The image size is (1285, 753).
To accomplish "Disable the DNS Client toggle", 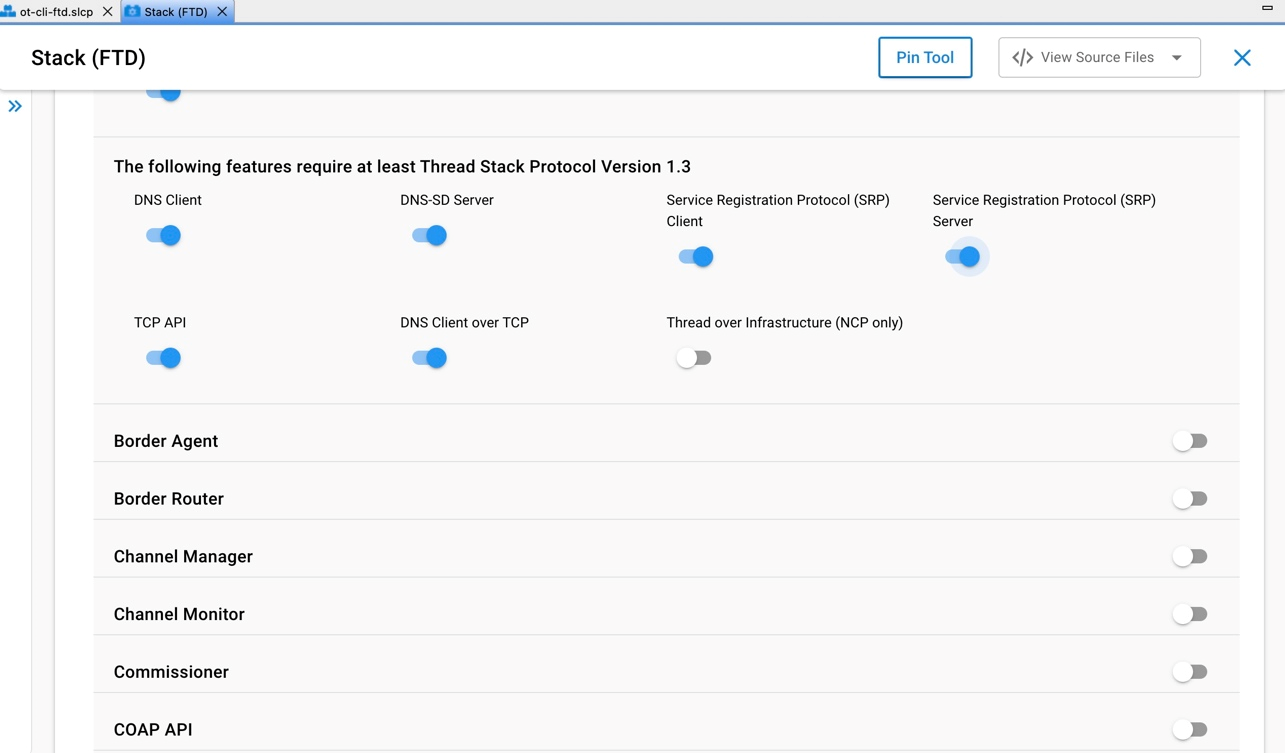I will pos(163,236).
